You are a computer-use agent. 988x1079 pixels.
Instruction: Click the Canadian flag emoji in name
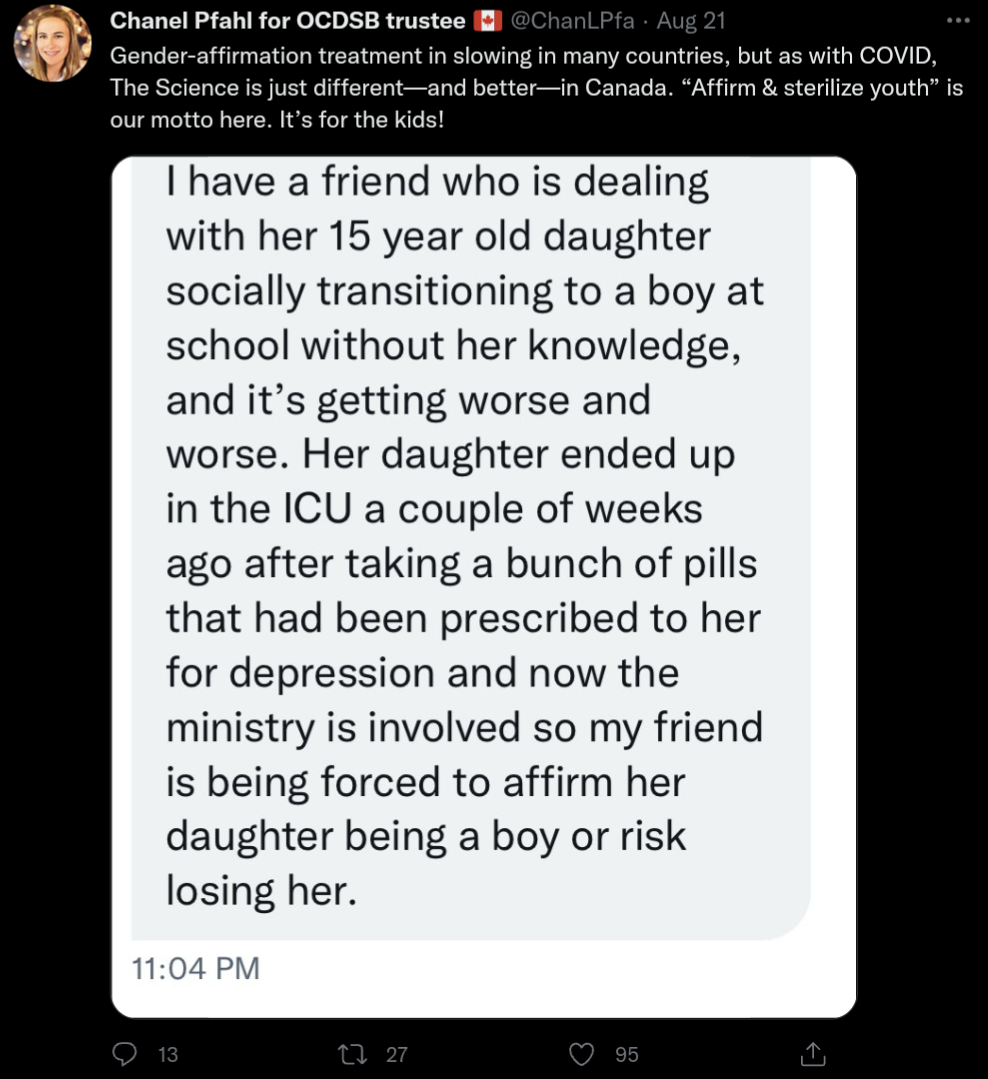coord(488,21)
